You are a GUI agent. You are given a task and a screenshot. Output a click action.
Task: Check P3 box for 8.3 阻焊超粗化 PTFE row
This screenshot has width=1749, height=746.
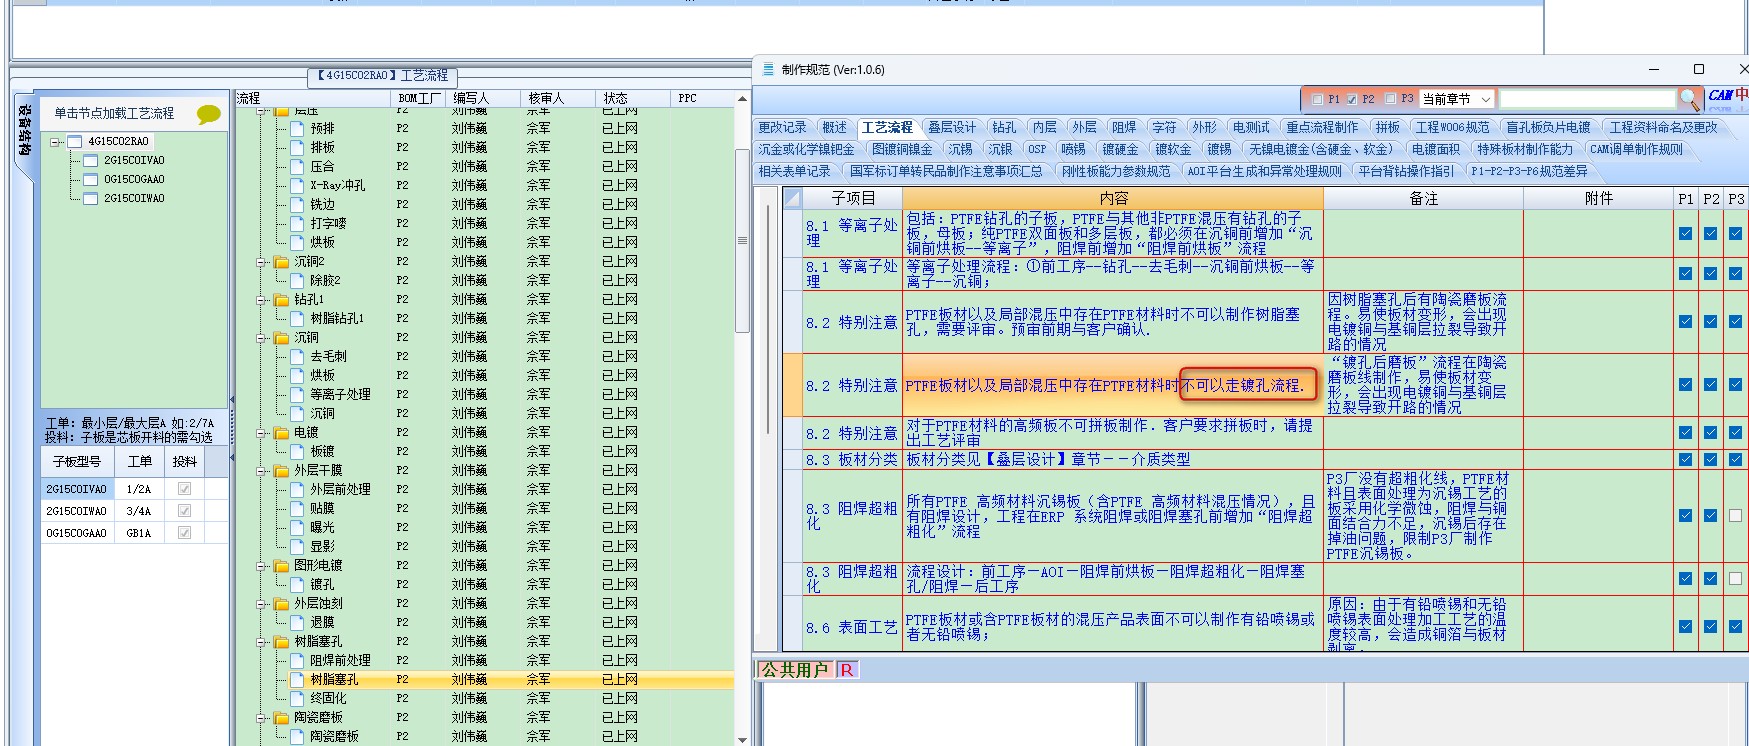[1735, 516]
